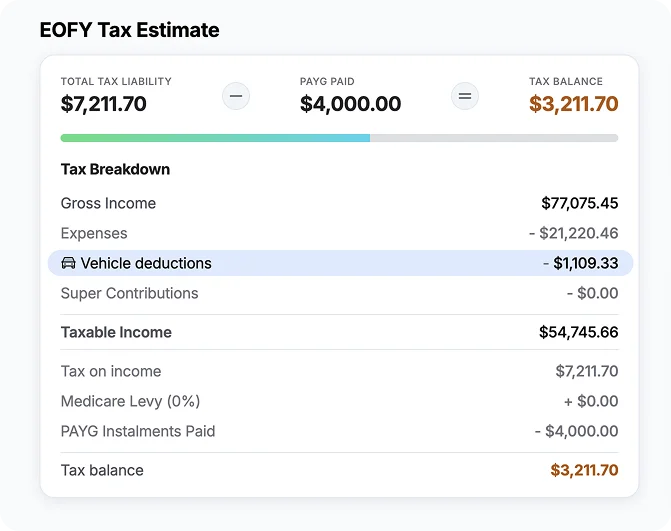671x531 pixels.
Task: Click the car icon beside Vehicle deductions
Action: 68,263
